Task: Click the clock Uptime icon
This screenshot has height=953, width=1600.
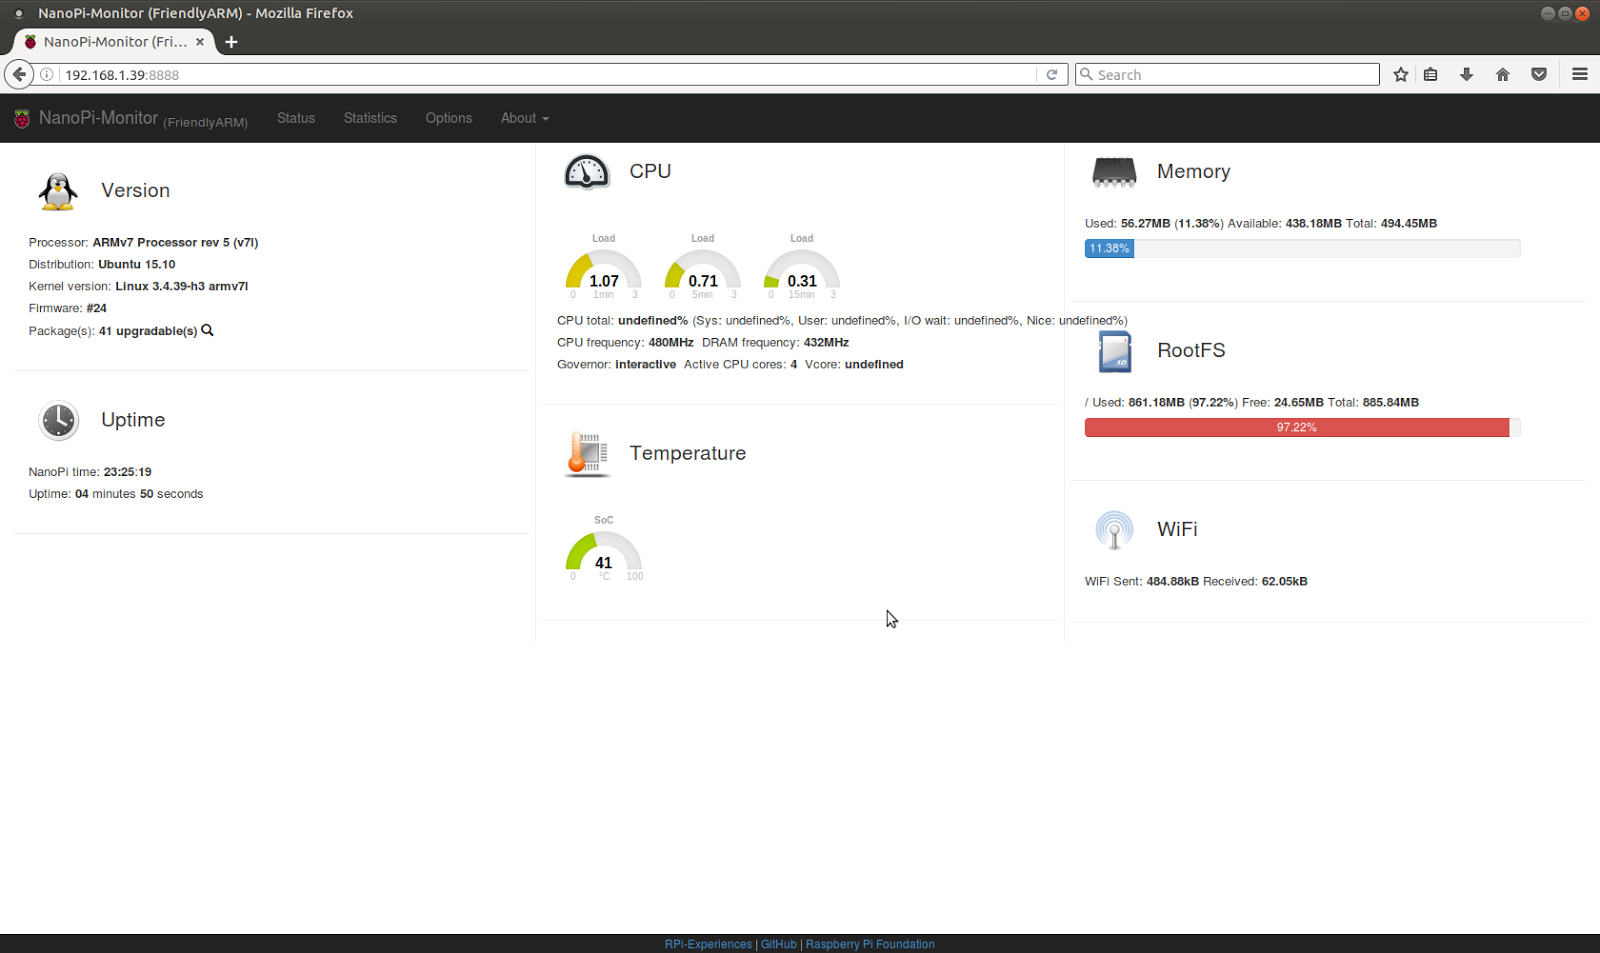Action: [58, 421]
